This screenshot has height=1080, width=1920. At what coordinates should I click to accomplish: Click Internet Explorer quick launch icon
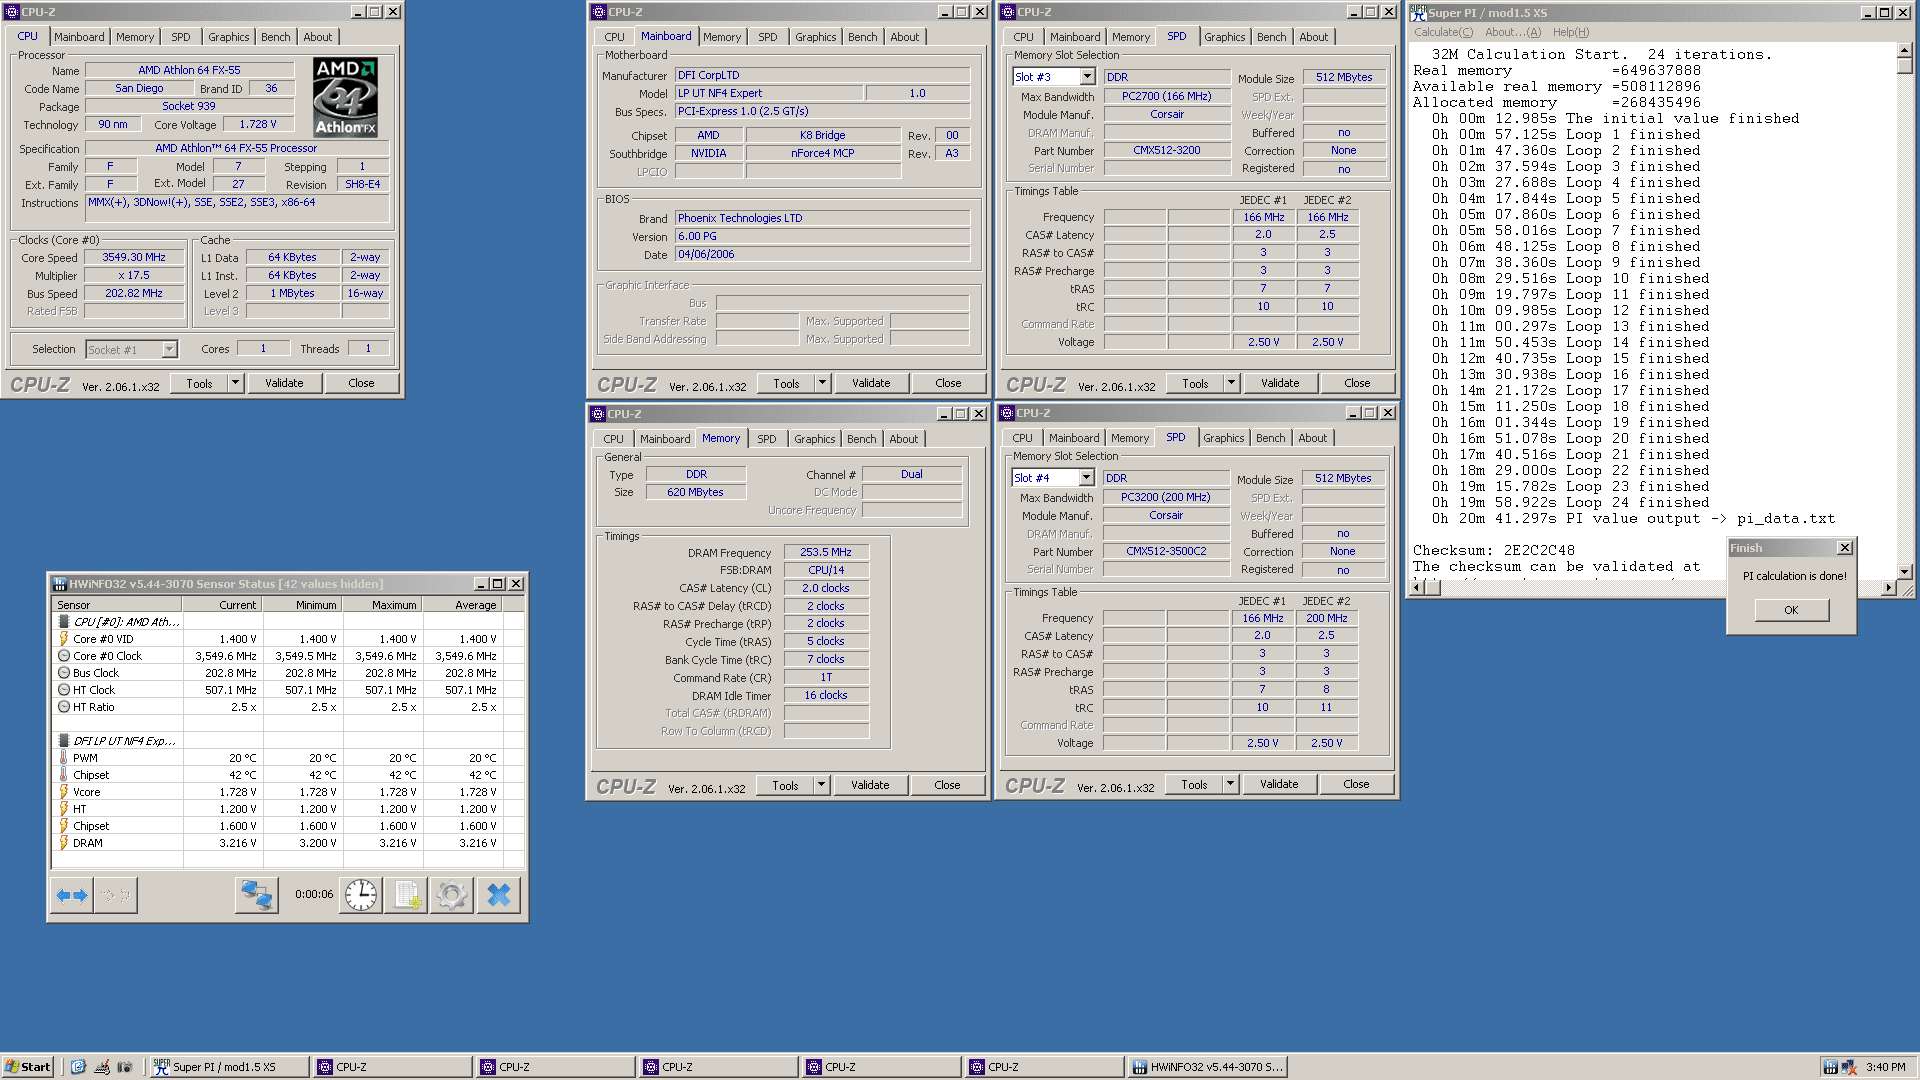tap(78, 1067)
